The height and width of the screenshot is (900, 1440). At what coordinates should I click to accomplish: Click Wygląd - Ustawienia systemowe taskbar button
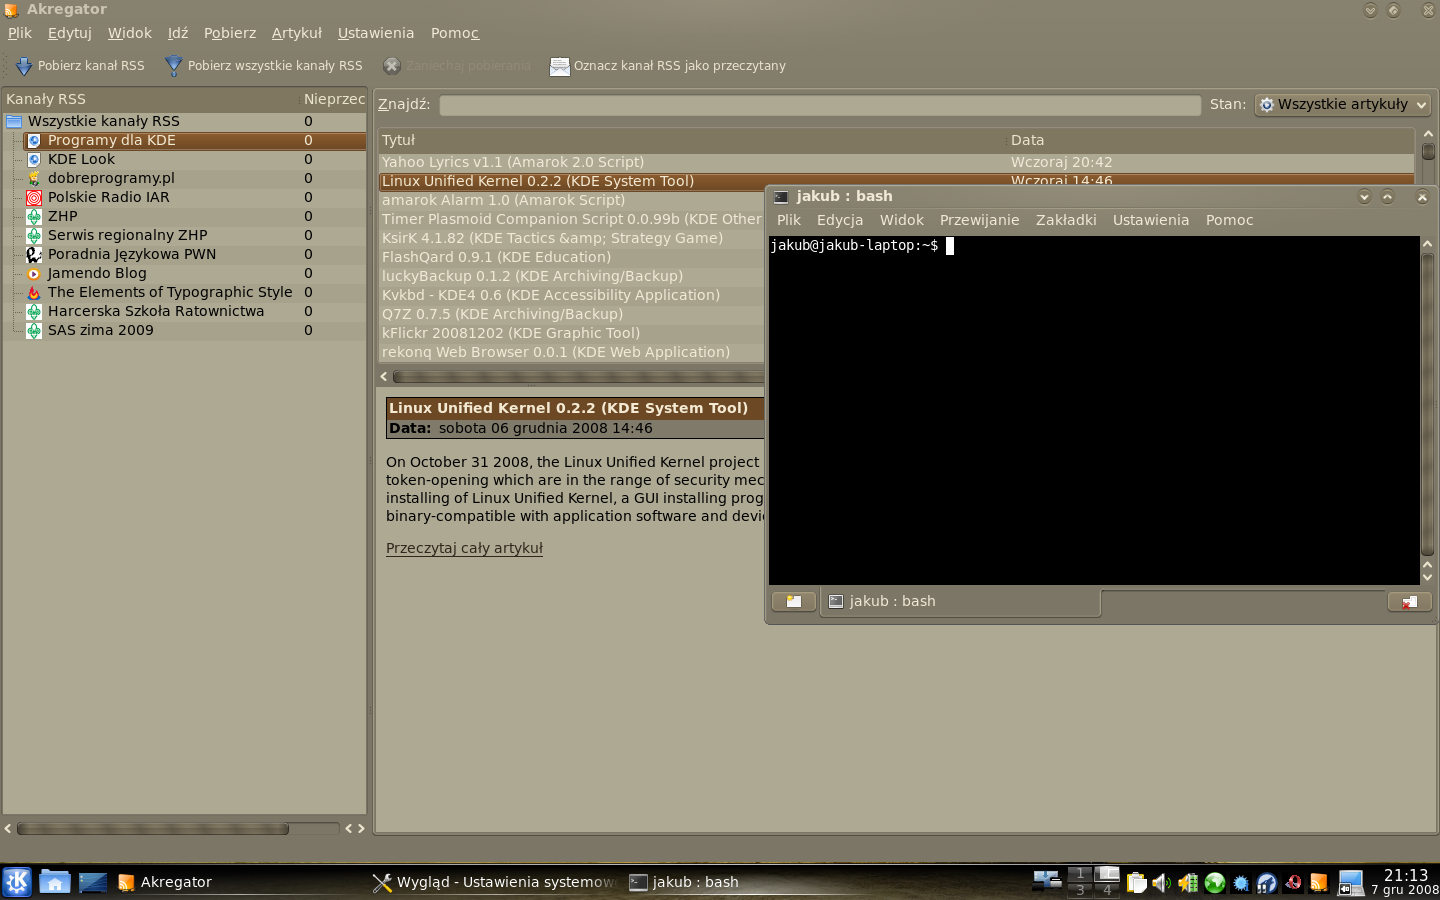coord(495,882)
